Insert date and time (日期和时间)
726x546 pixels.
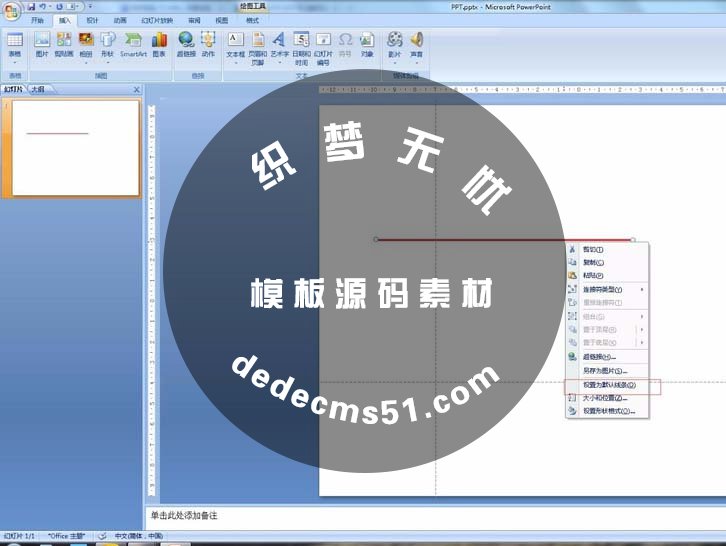(x=301, y=49)
